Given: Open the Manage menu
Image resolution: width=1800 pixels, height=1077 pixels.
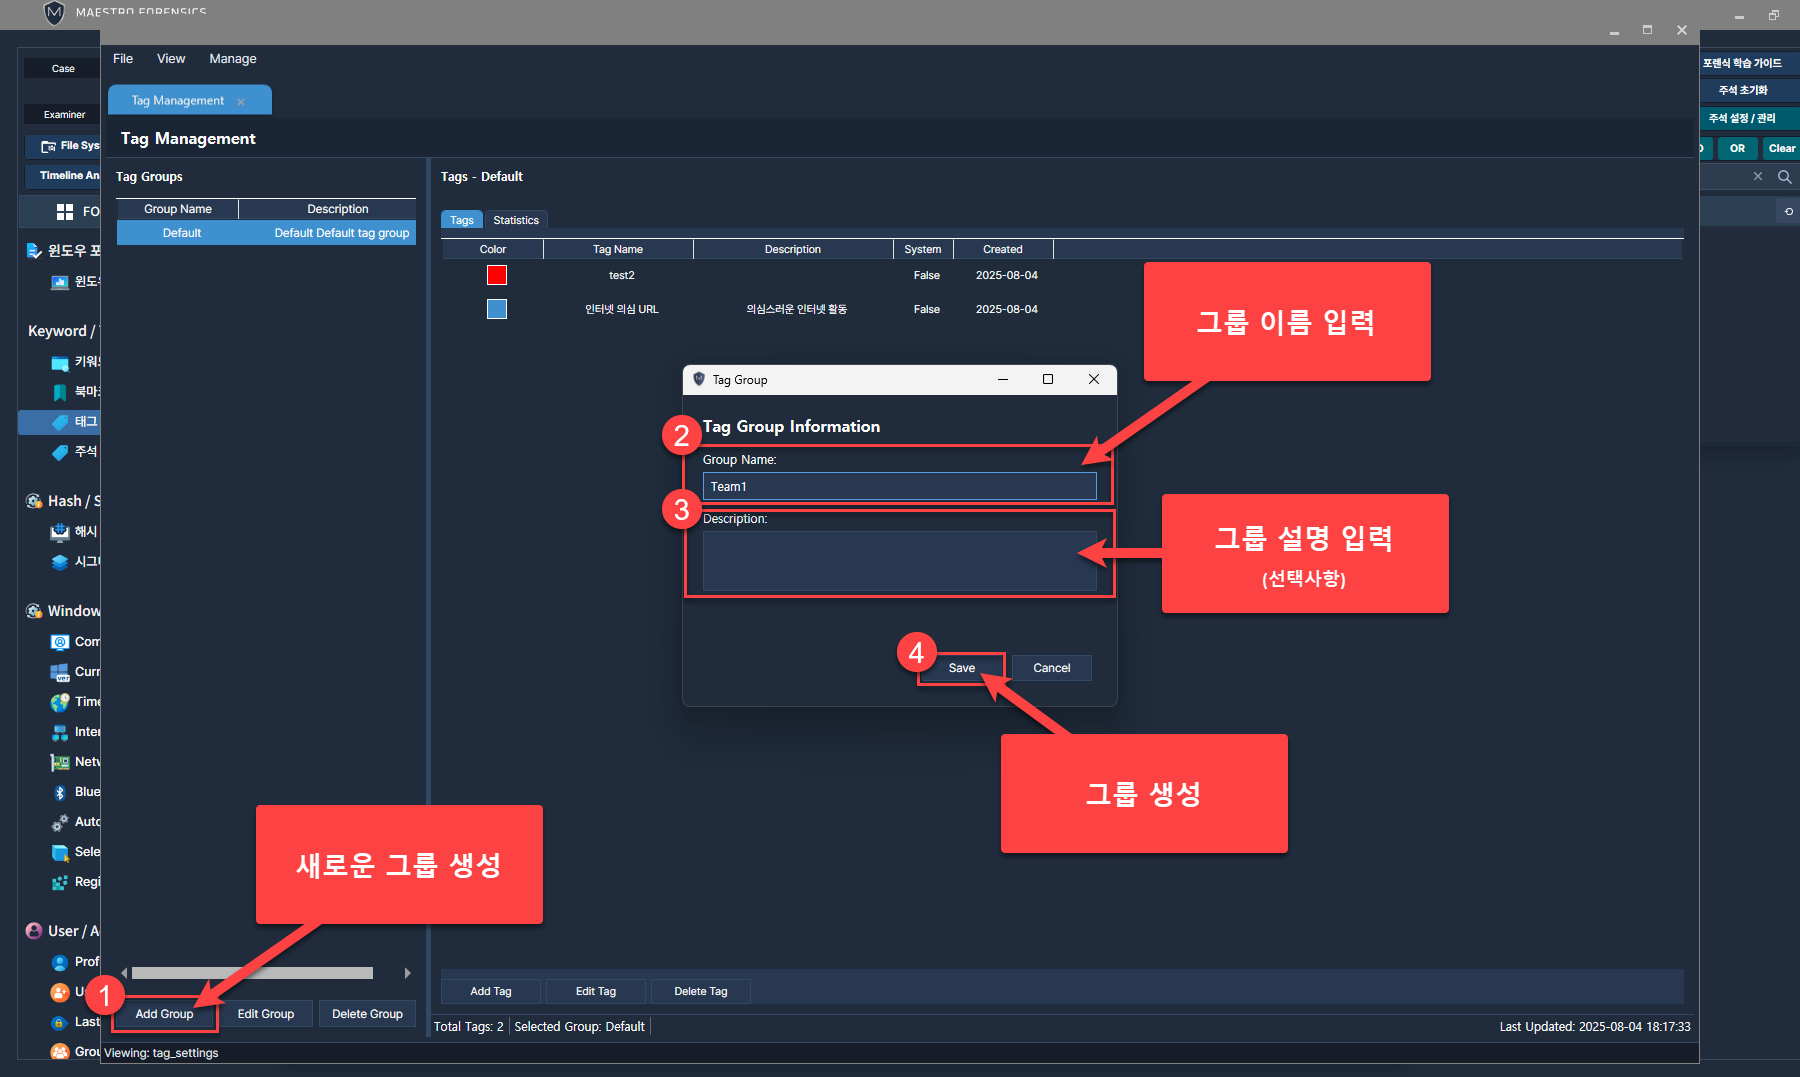Looking at the screenshot, I should (233, 59).
